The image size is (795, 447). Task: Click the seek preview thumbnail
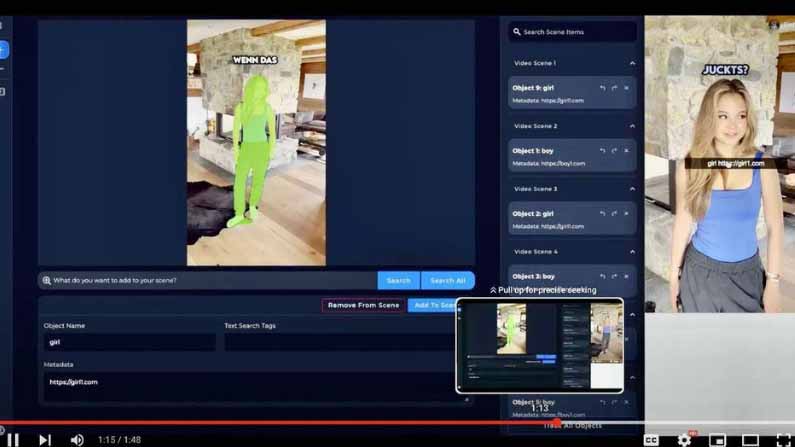[x=539, y=346]
